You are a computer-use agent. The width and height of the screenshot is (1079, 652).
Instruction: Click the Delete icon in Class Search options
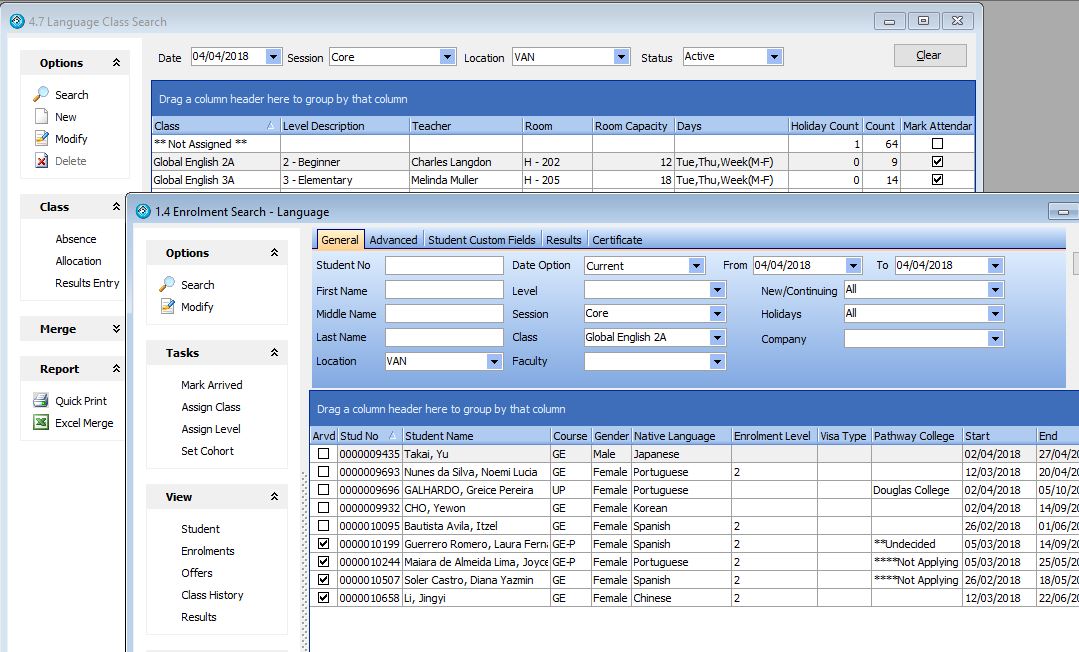click(x=41, y=161)
